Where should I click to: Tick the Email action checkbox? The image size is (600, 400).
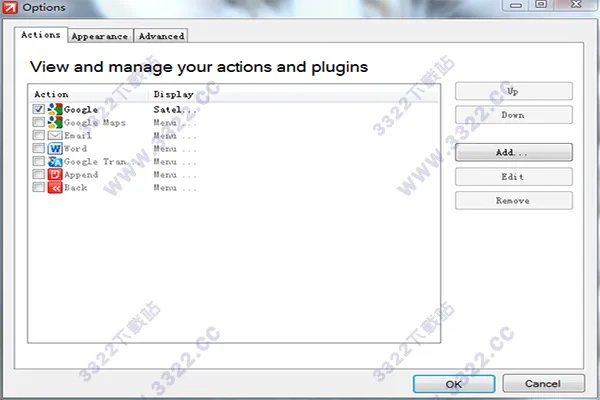[x=38, y=135]
